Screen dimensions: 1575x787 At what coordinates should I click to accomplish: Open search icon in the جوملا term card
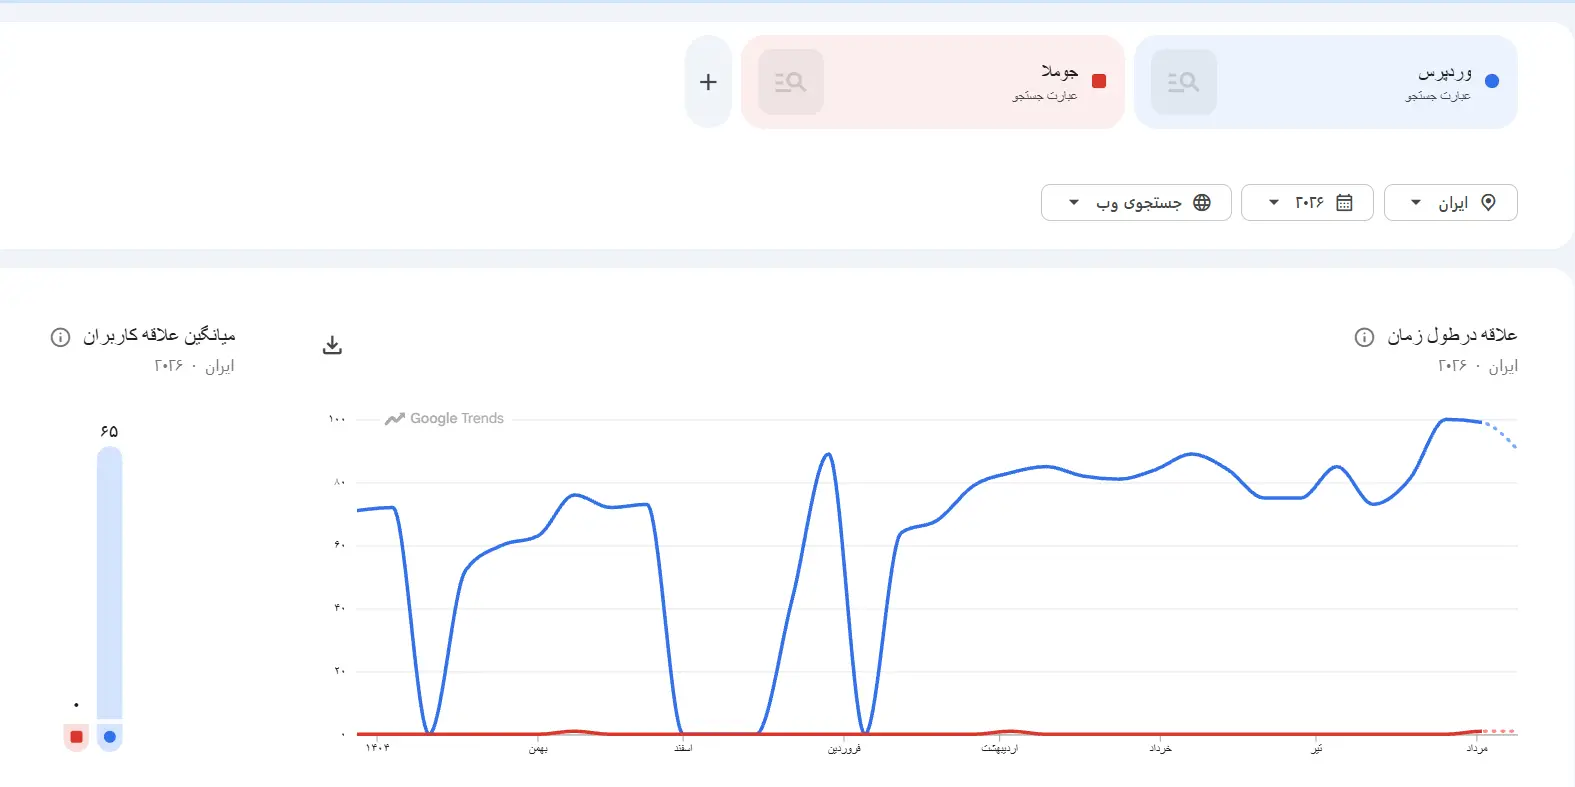click(790, 82)
